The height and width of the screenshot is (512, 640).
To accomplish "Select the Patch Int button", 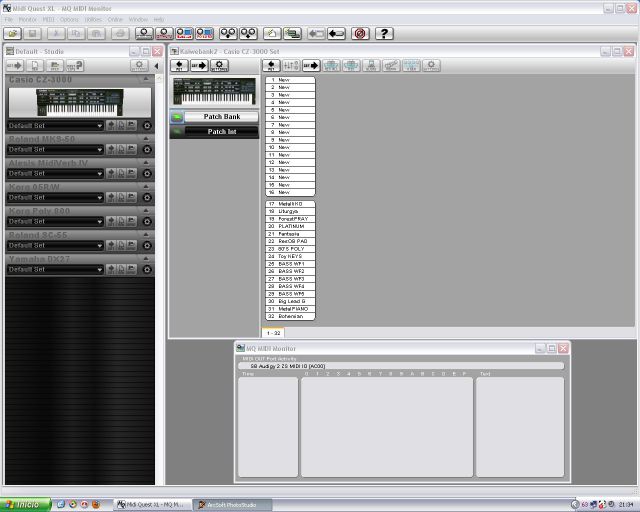I will (222, 131).
